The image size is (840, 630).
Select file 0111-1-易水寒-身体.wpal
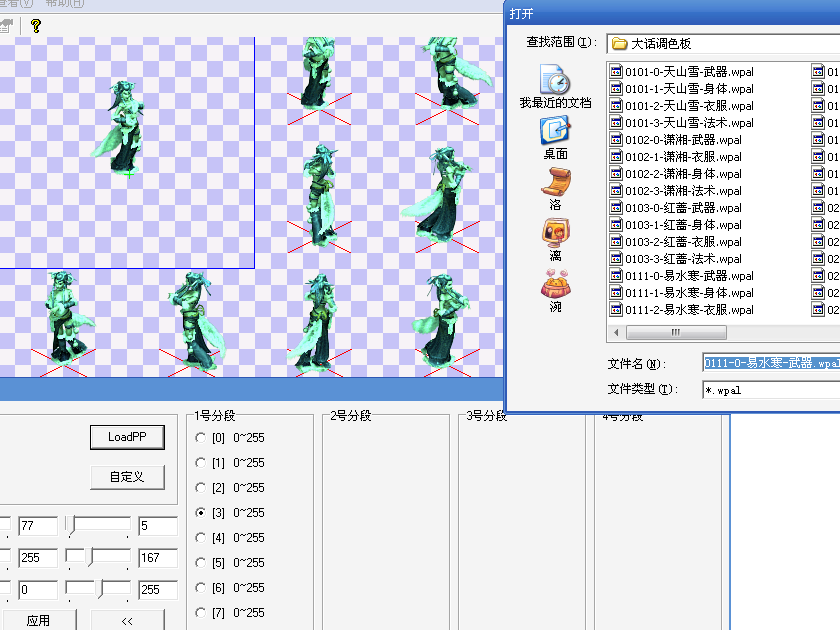pos(682,293)
